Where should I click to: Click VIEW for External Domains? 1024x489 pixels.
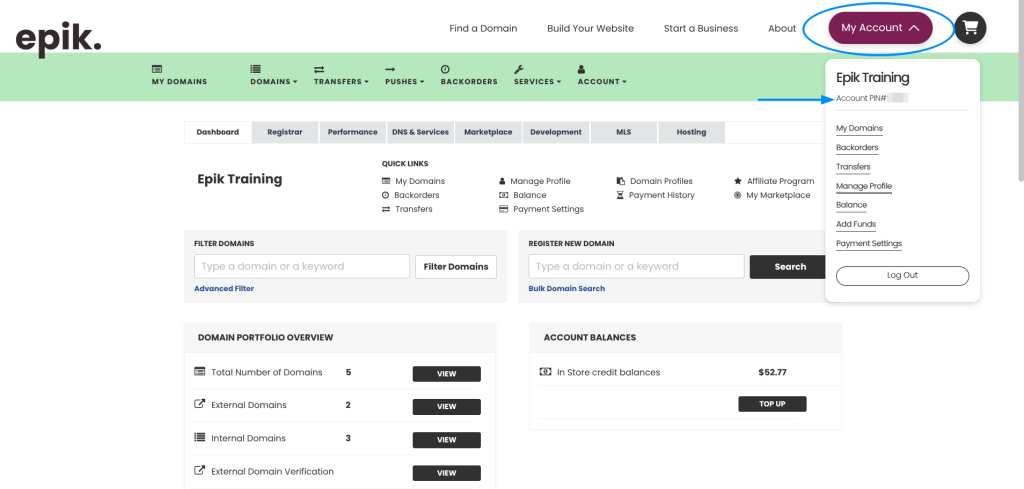click(x=447, y=407)
